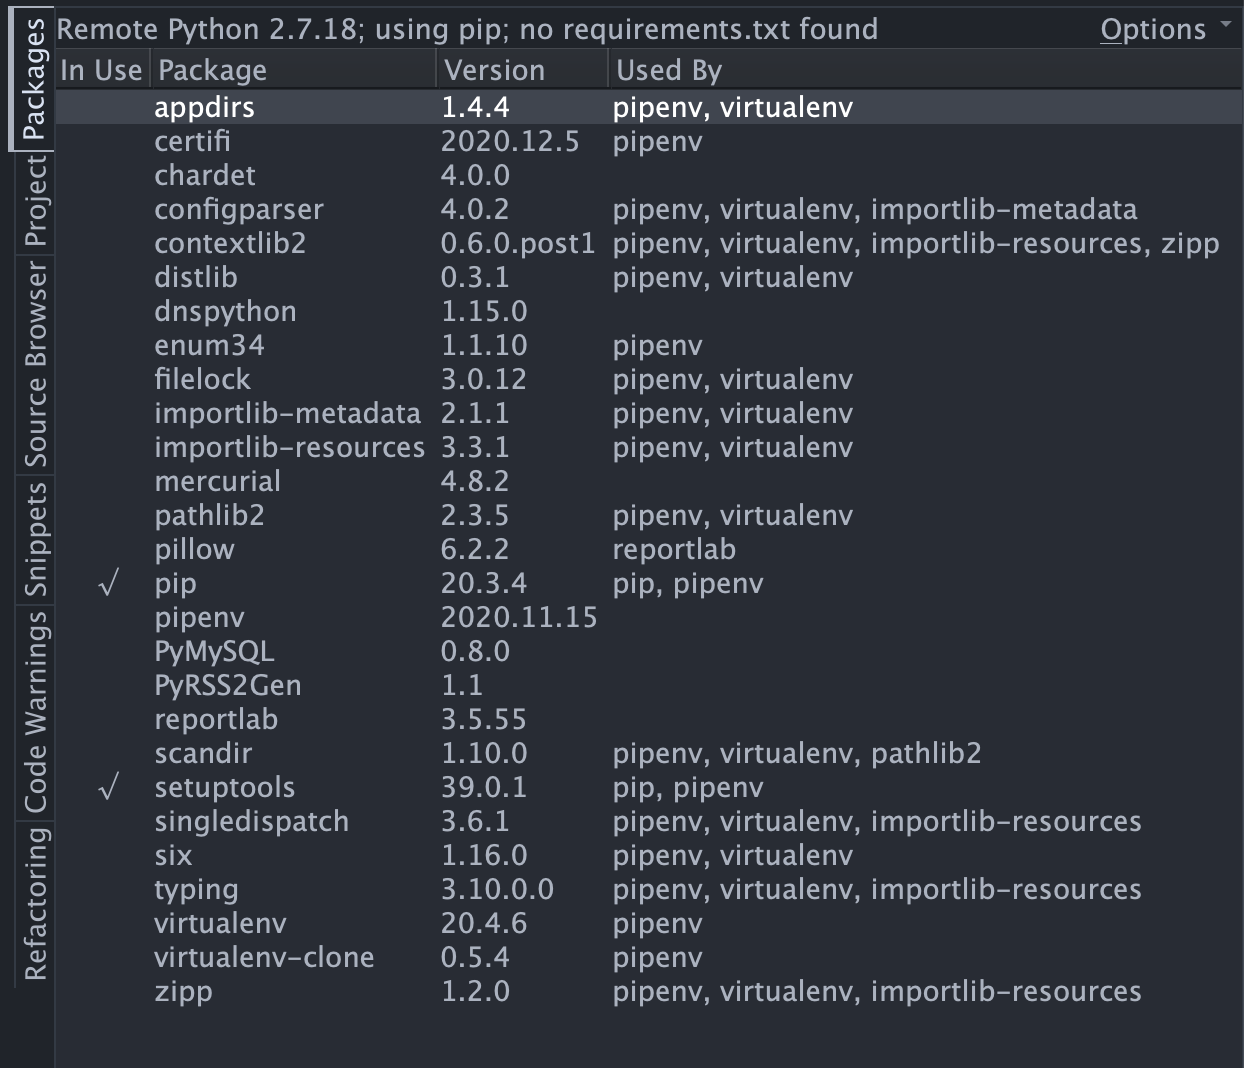This screenshot has height=1068, width=1244.
Task: Select the configparser package
Action: (x=239, y=209)
